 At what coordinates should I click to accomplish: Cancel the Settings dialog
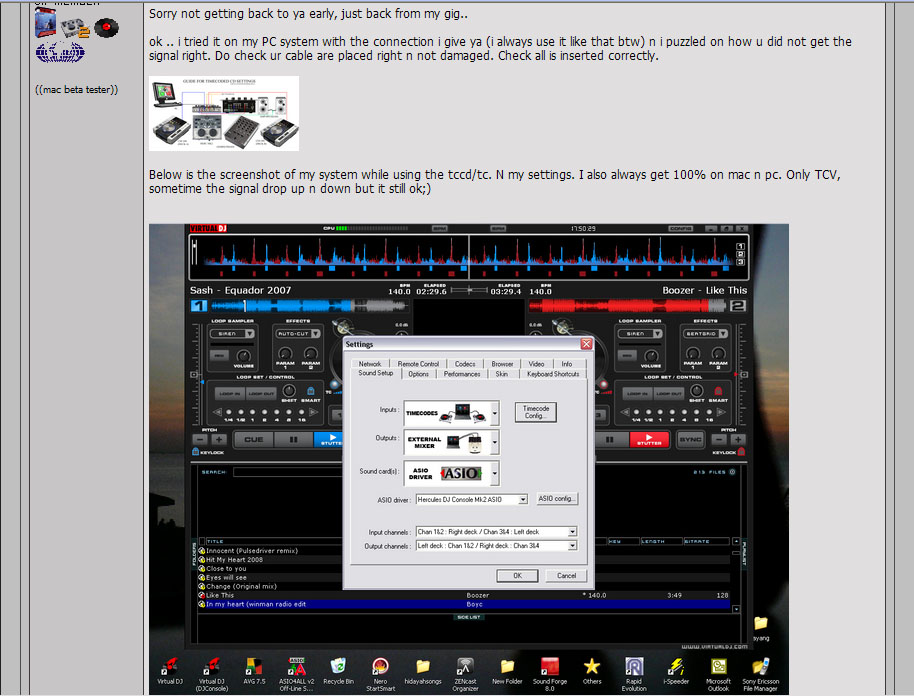point(566,575)
